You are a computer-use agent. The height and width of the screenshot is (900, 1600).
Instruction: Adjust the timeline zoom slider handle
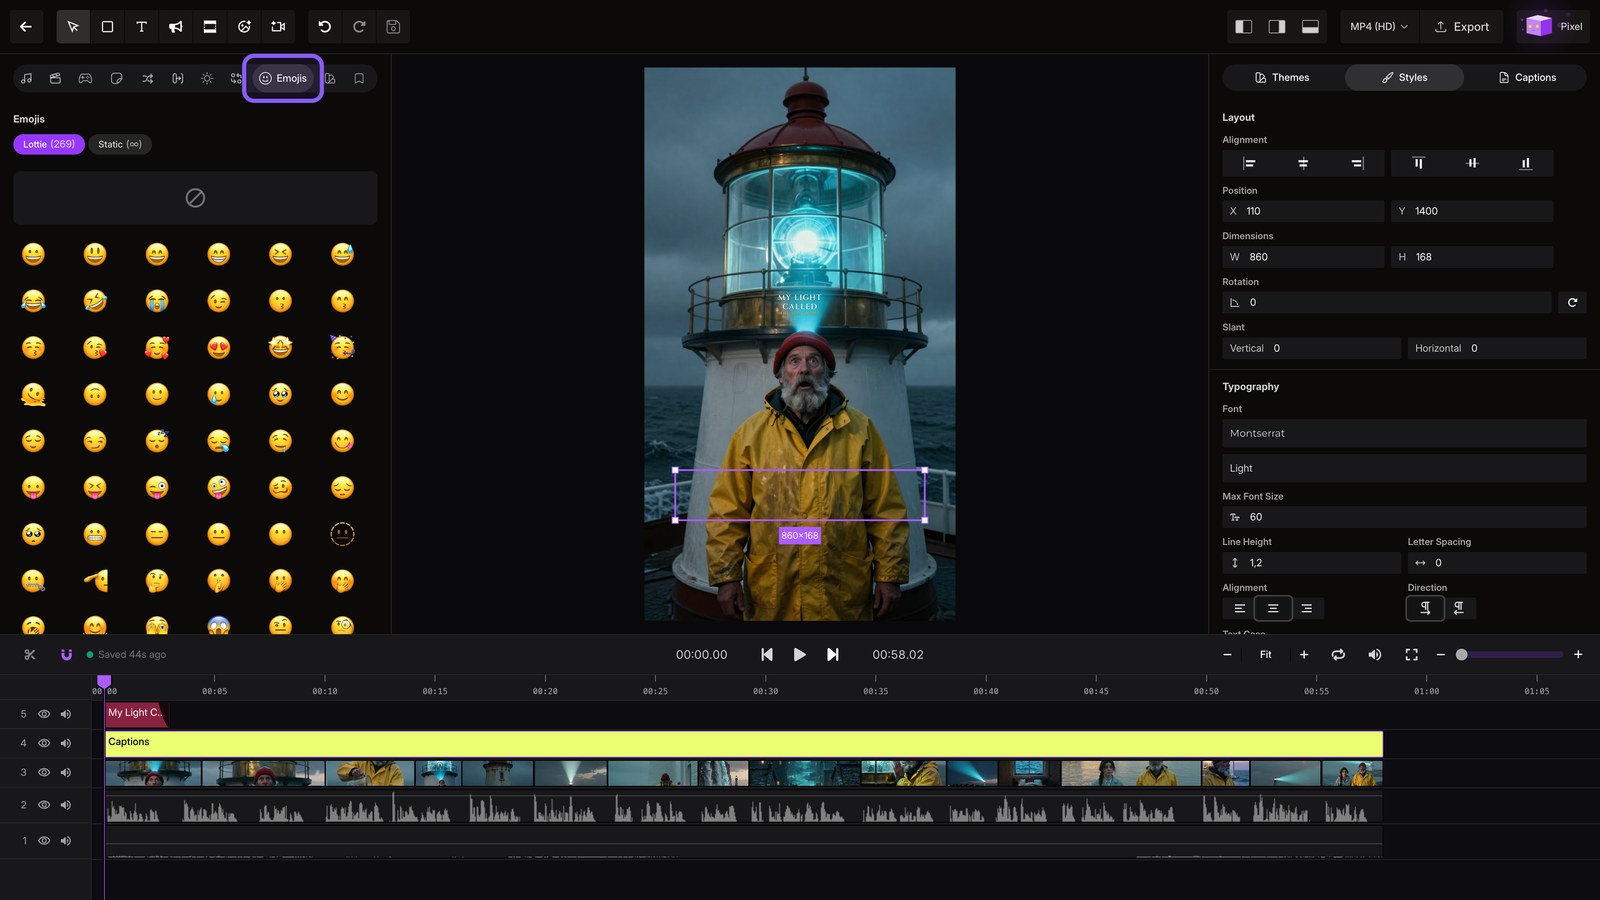tap(1461, 655)
